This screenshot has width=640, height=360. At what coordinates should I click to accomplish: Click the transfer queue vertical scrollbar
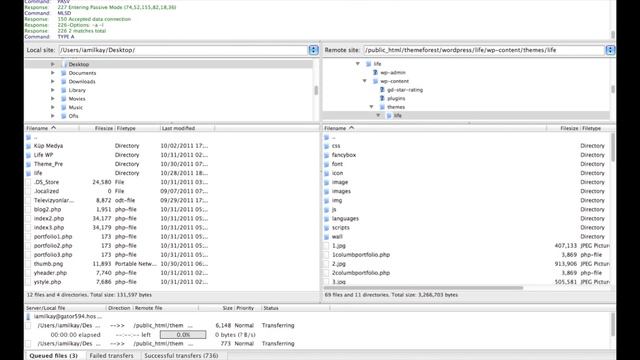[612, 325]
